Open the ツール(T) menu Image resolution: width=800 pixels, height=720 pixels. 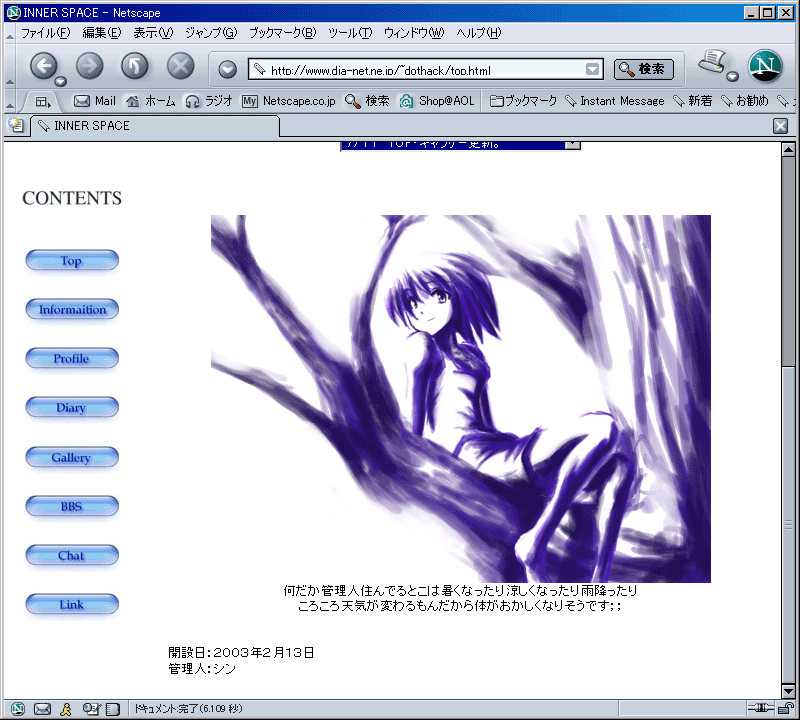click(x=350, y=33)
